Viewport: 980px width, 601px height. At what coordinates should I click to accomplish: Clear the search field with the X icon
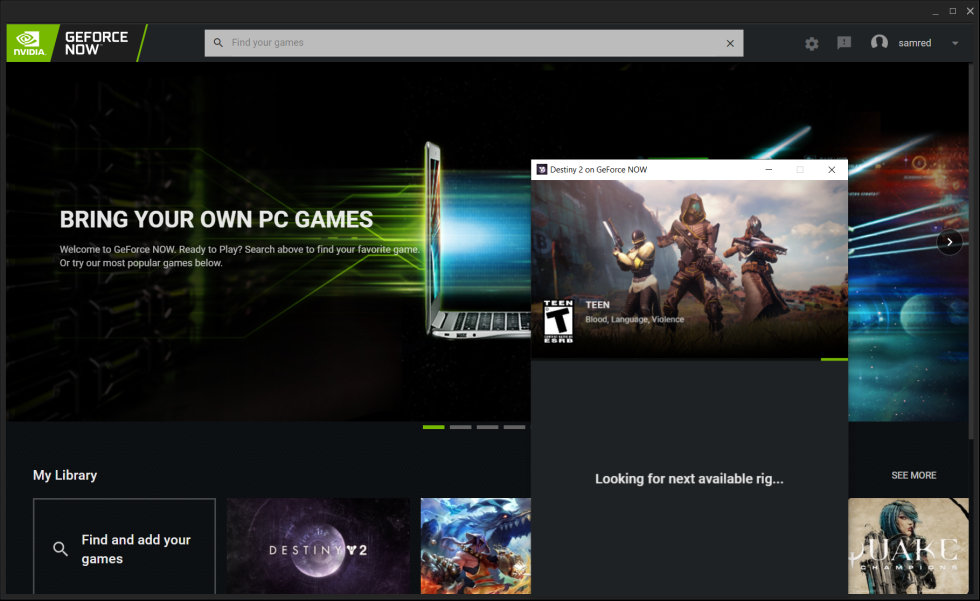730,43
